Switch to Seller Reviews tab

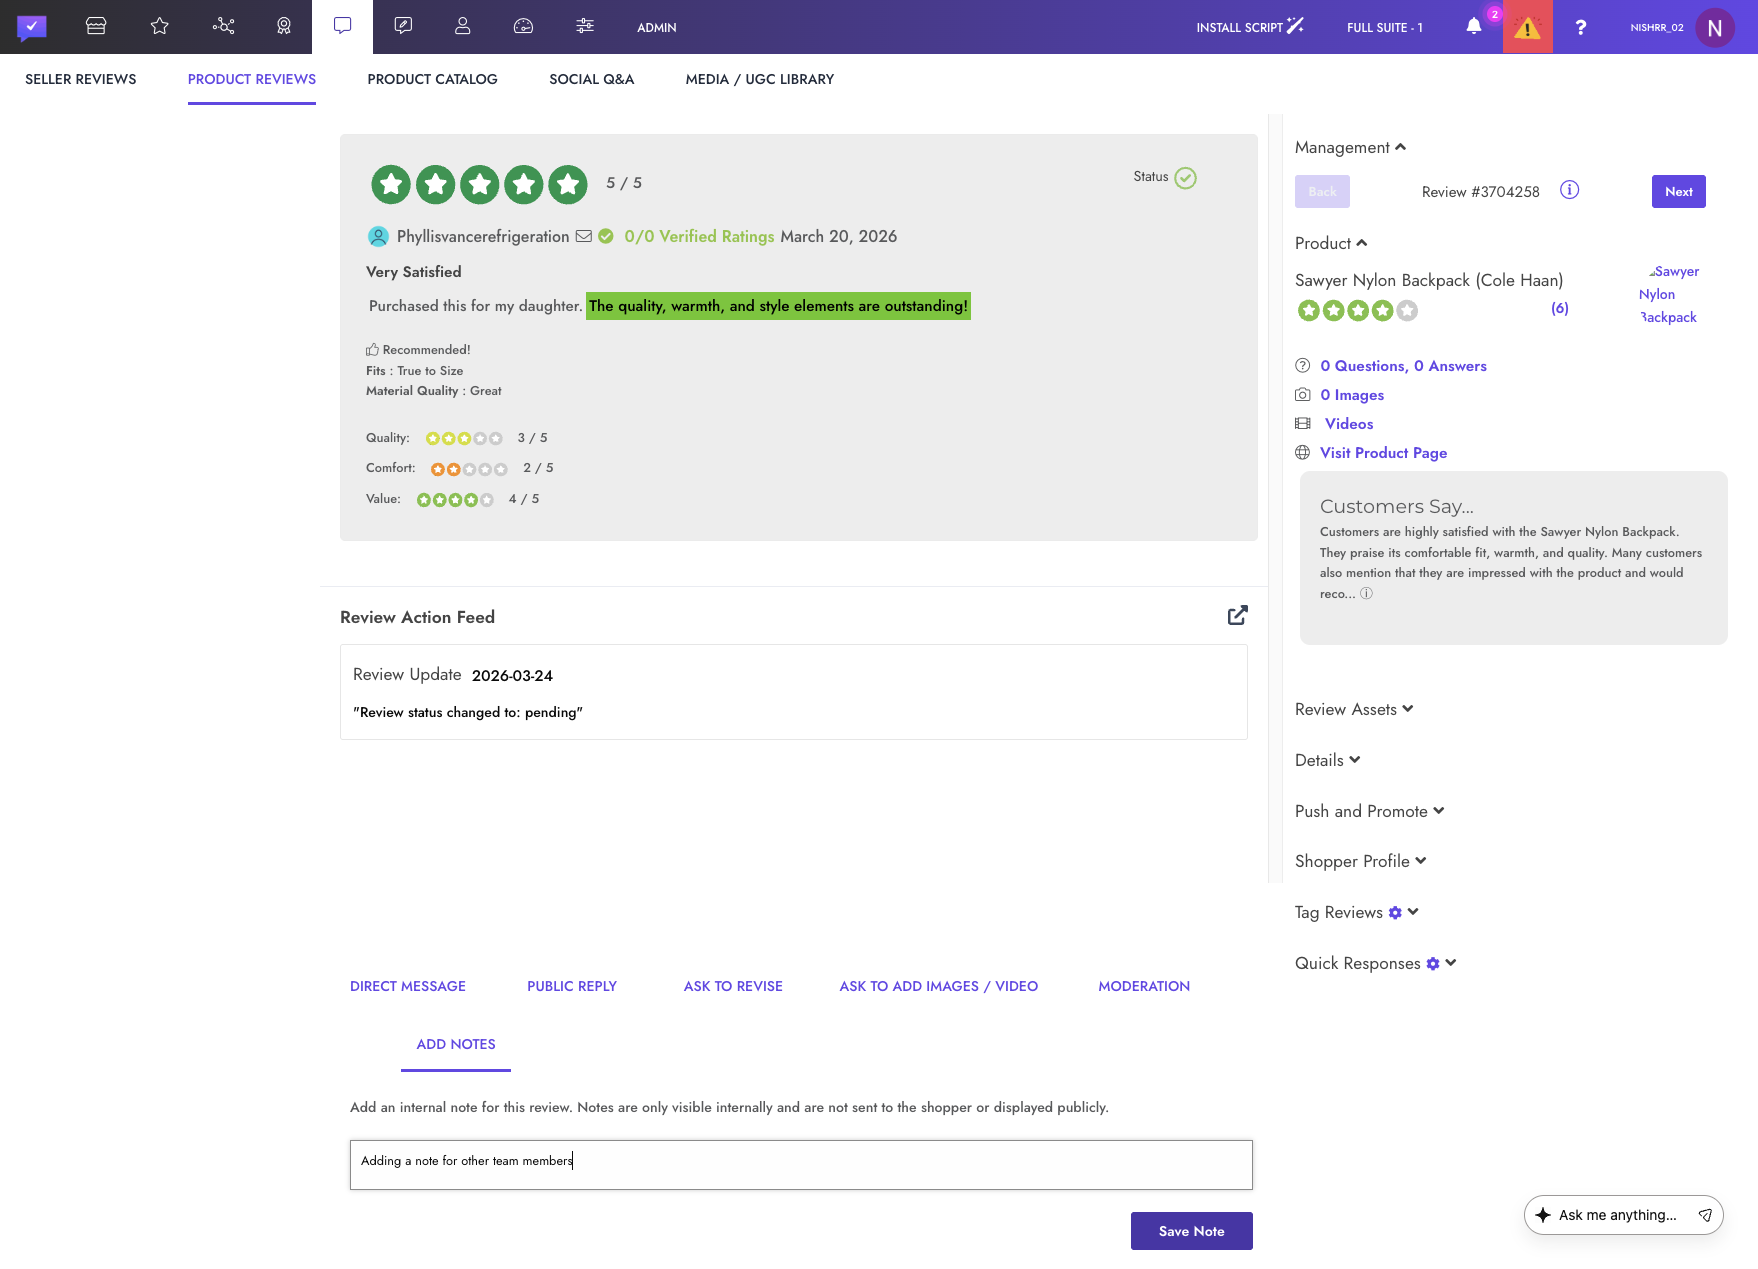pyautogui.click(x=81, y=79)
